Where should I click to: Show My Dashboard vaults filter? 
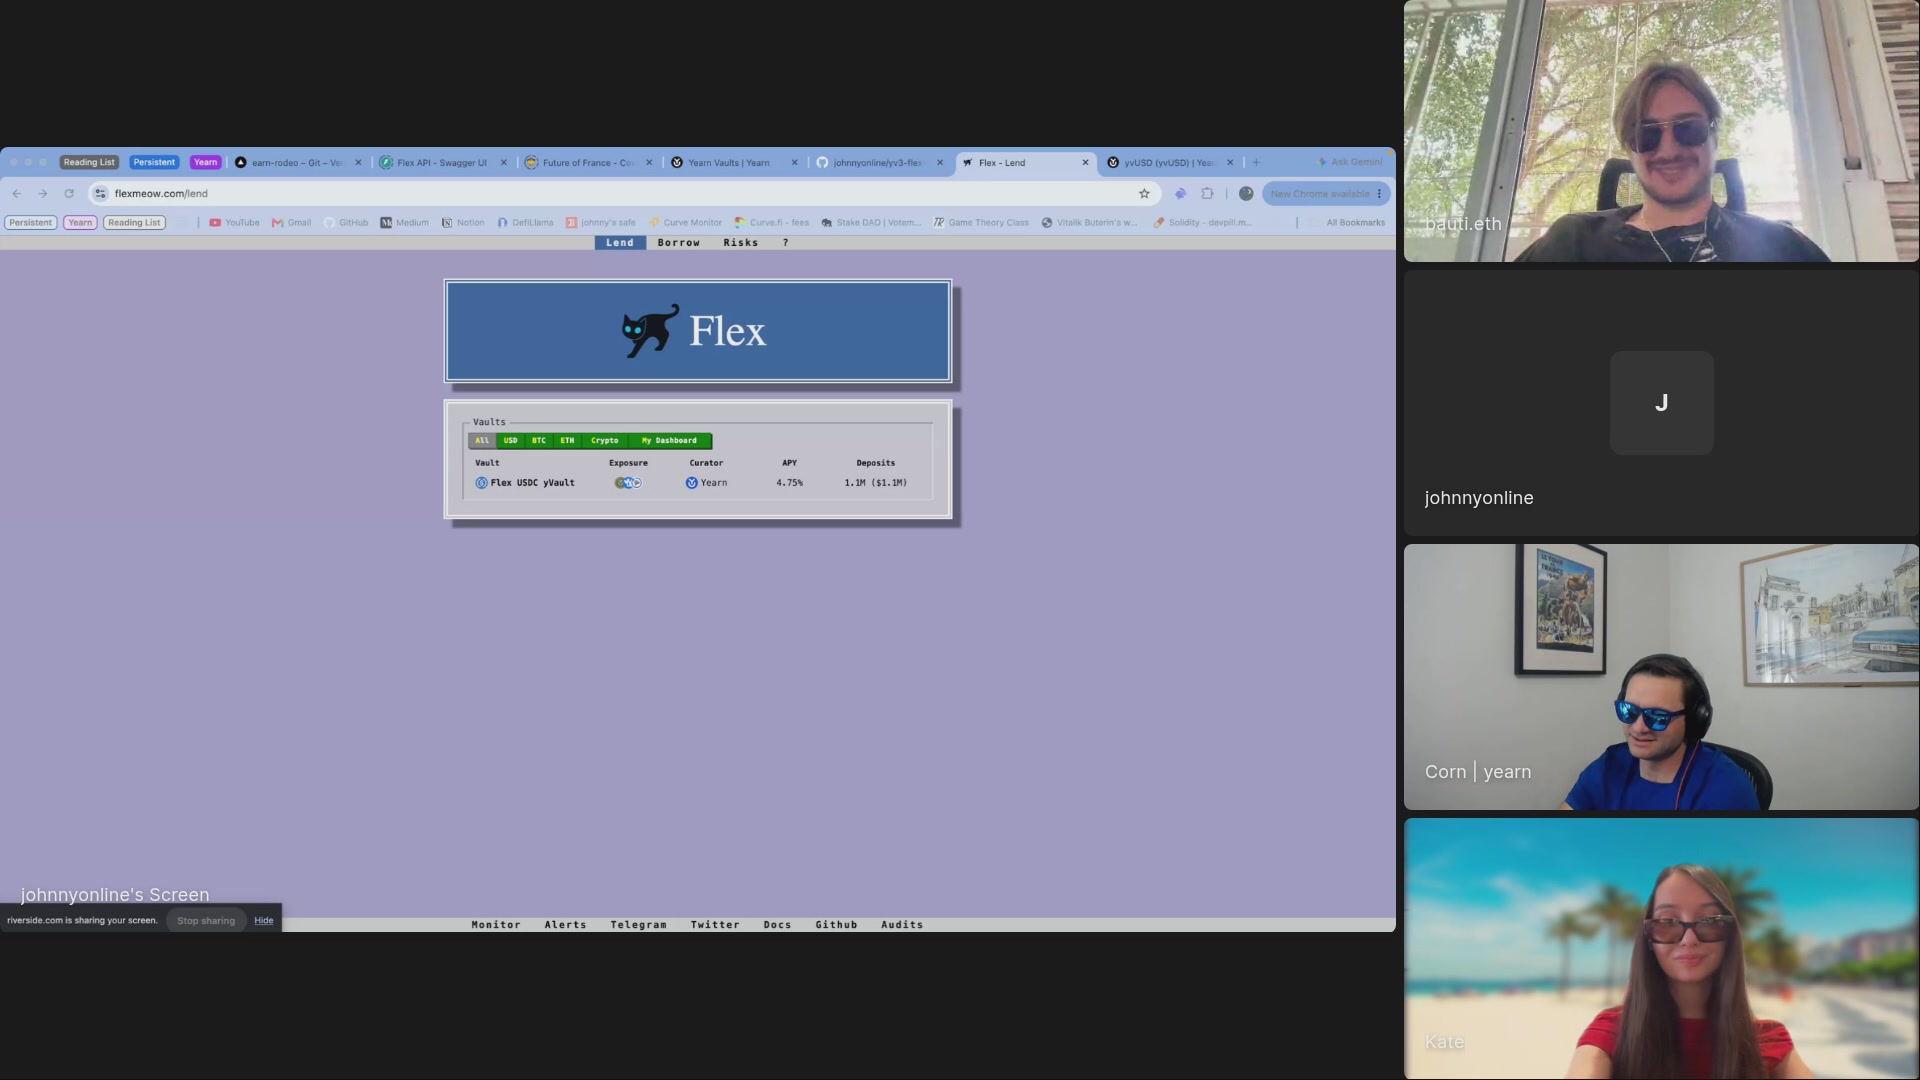(x=670, y=441)
